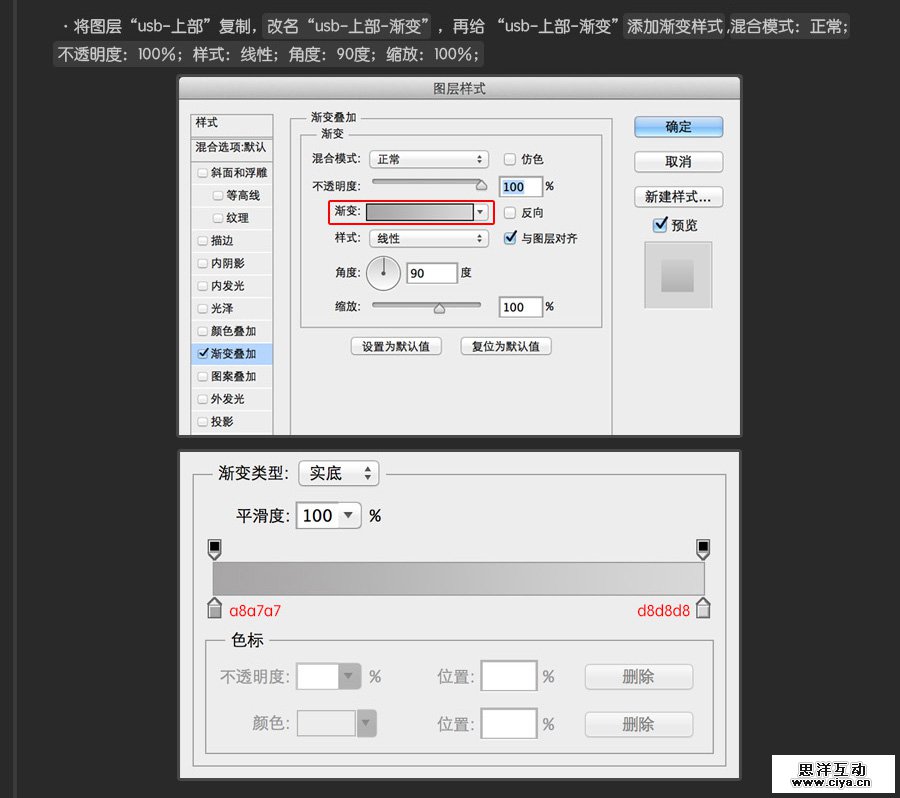Enable the 投影 layer style
Viewport: 900px width, 798px height.
coord(201,421)
